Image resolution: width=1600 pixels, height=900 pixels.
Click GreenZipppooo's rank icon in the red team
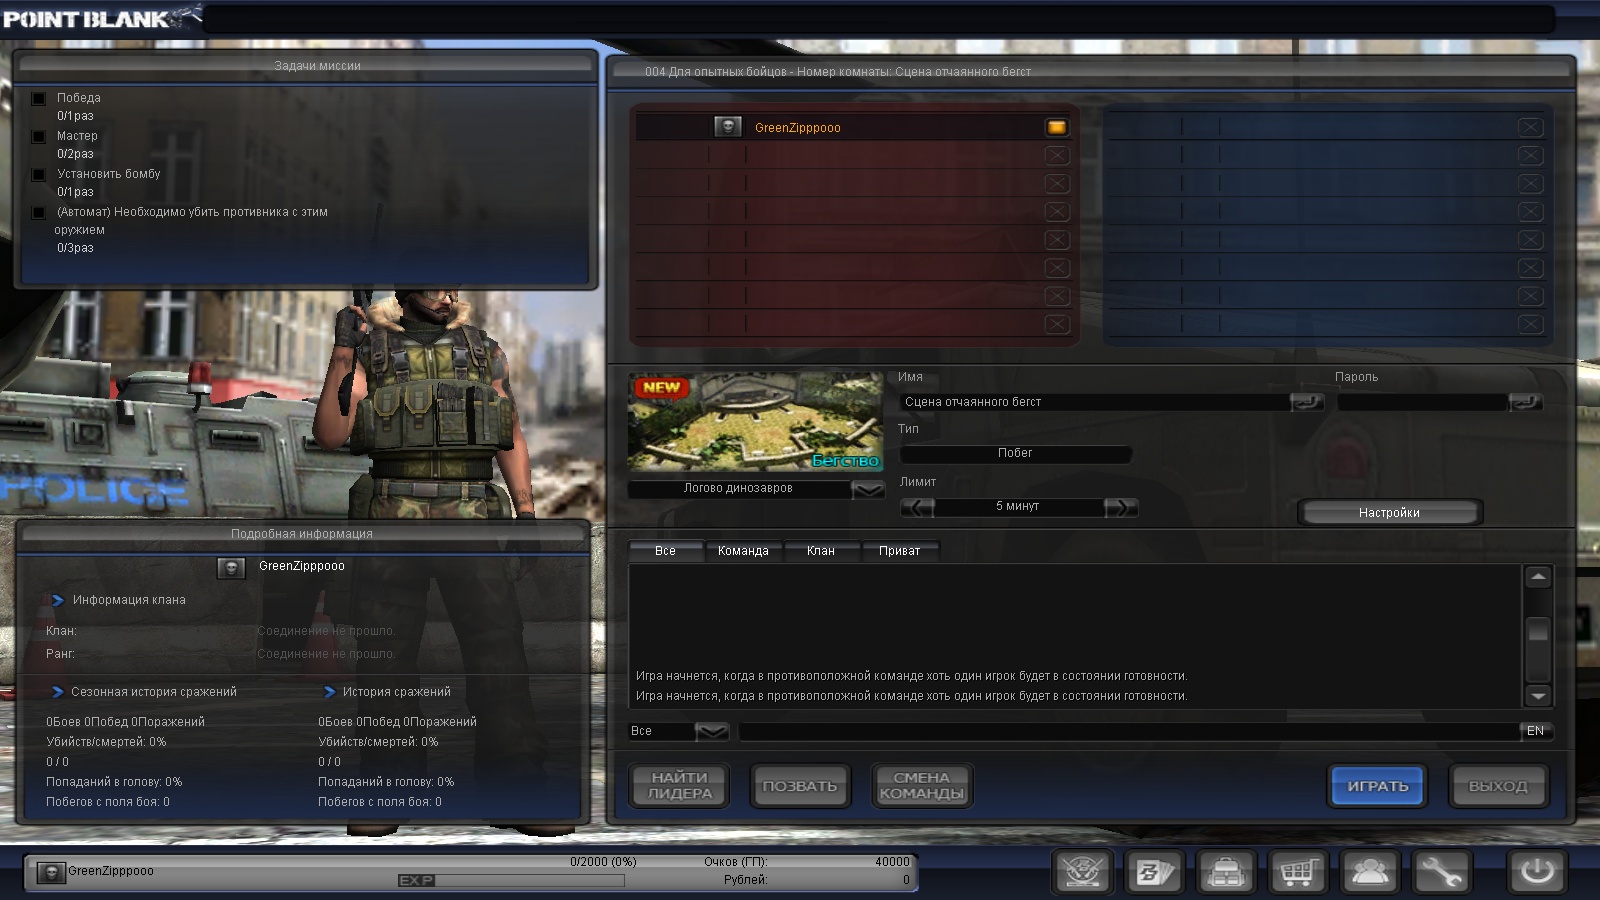(x=728, y=127)
